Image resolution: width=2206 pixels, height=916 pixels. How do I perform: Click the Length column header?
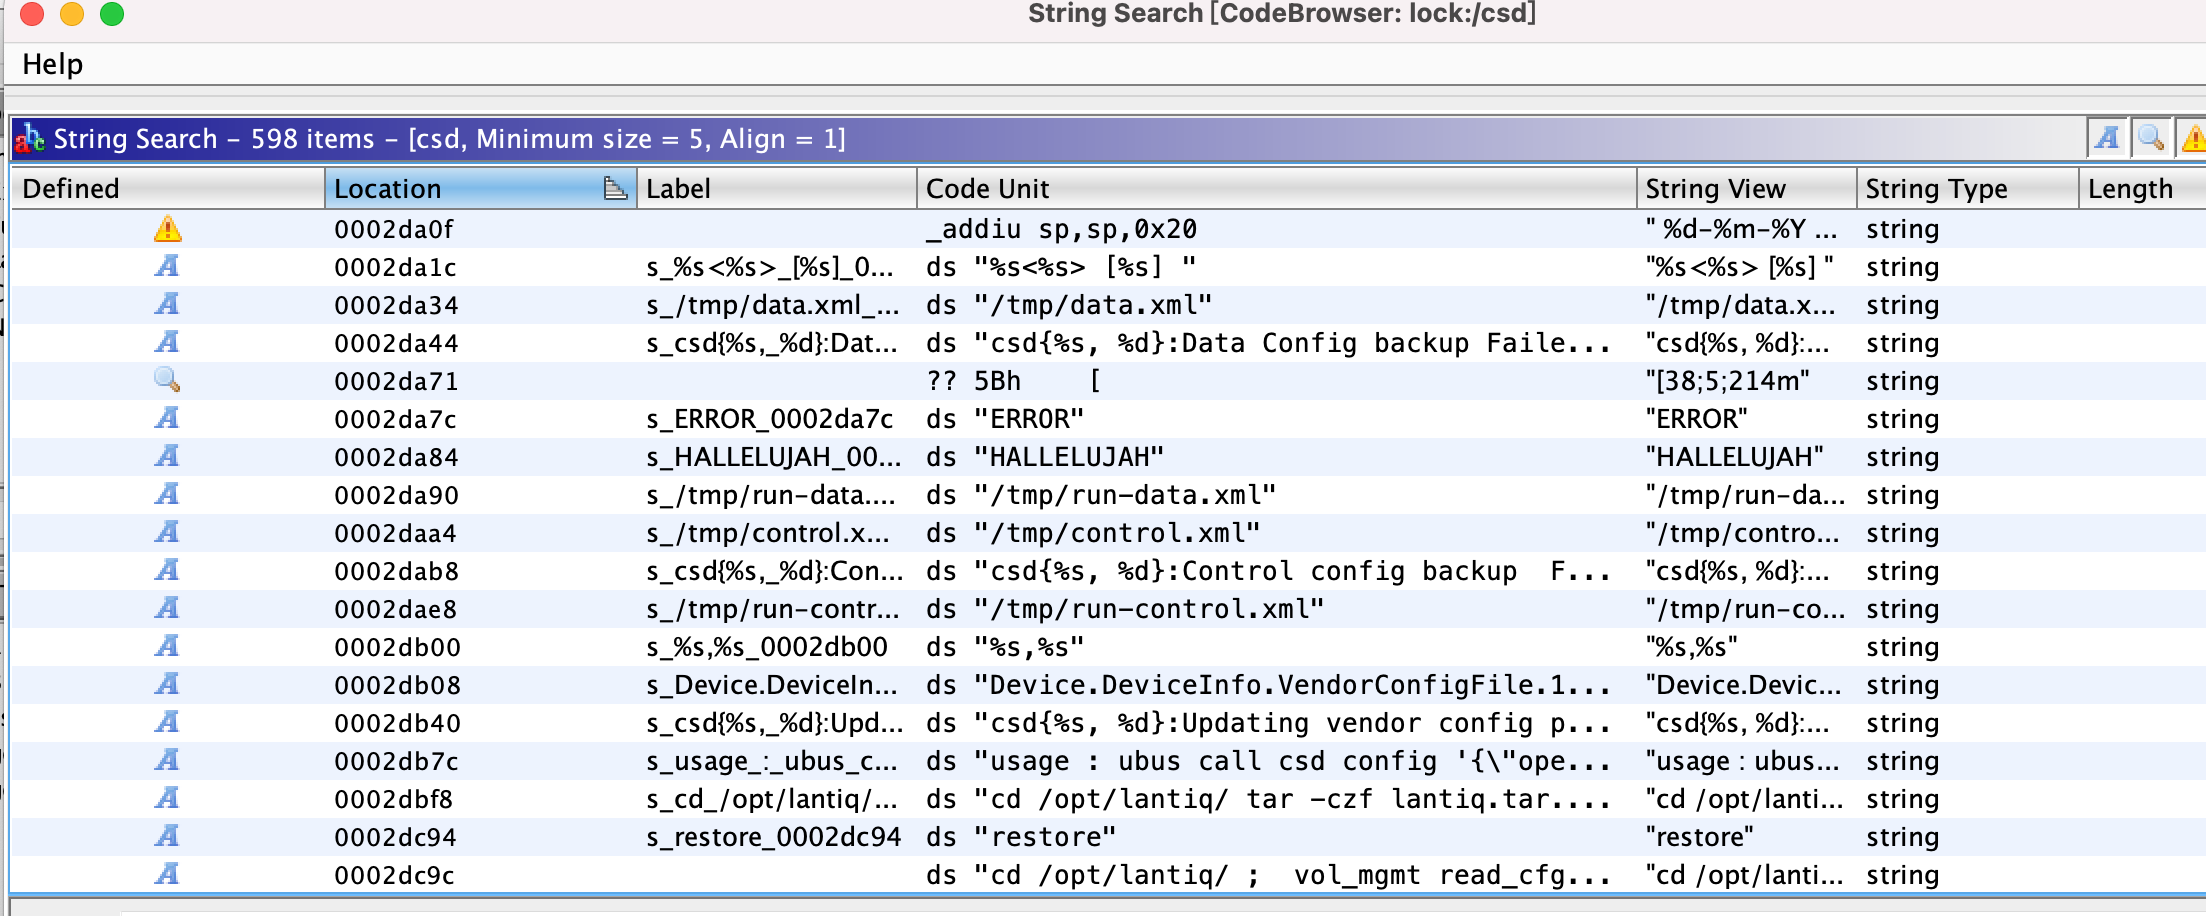2142,188
